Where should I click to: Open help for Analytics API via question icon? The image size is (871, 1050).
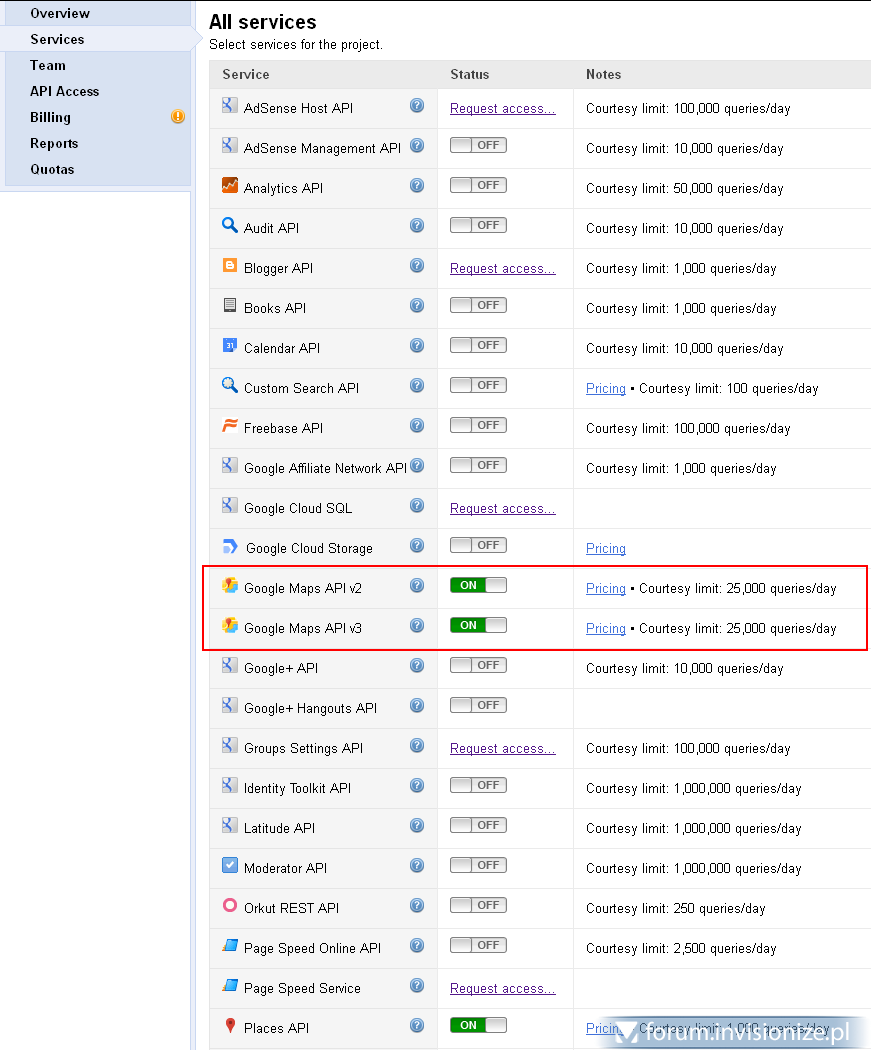[x=417, y=185]
